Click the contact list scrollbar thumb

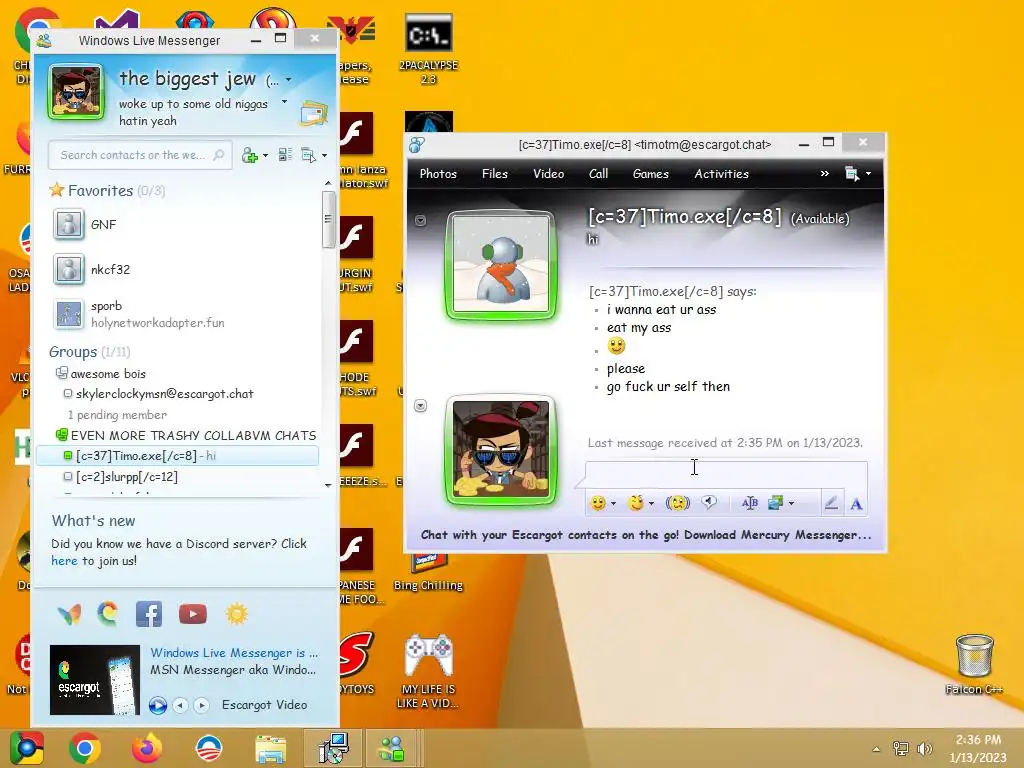[328, 219]
